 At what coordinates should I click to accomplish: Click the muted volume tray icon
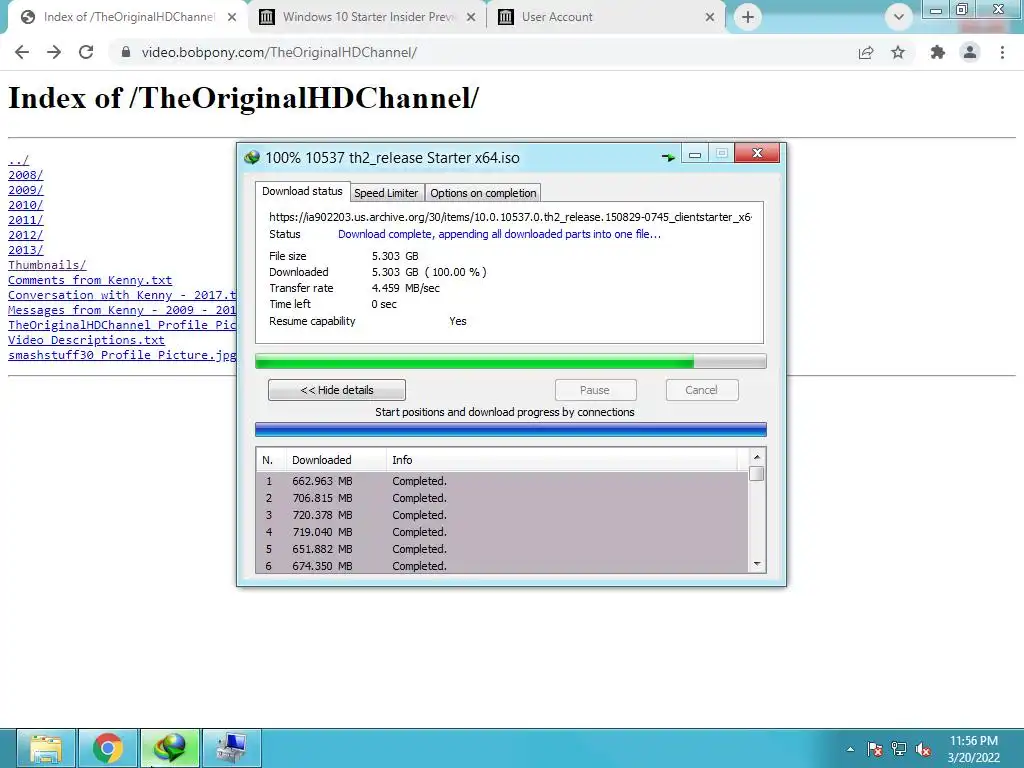[x=923, y=749]
